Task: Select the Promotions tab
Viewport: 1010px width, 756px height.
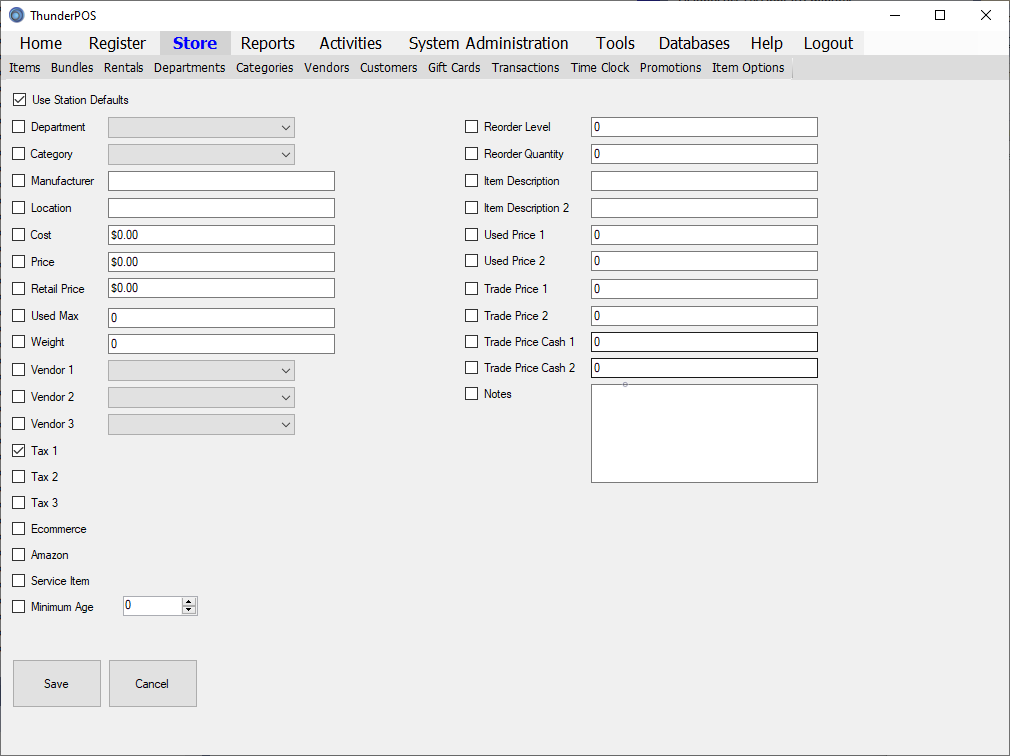Action: (670, 68)
